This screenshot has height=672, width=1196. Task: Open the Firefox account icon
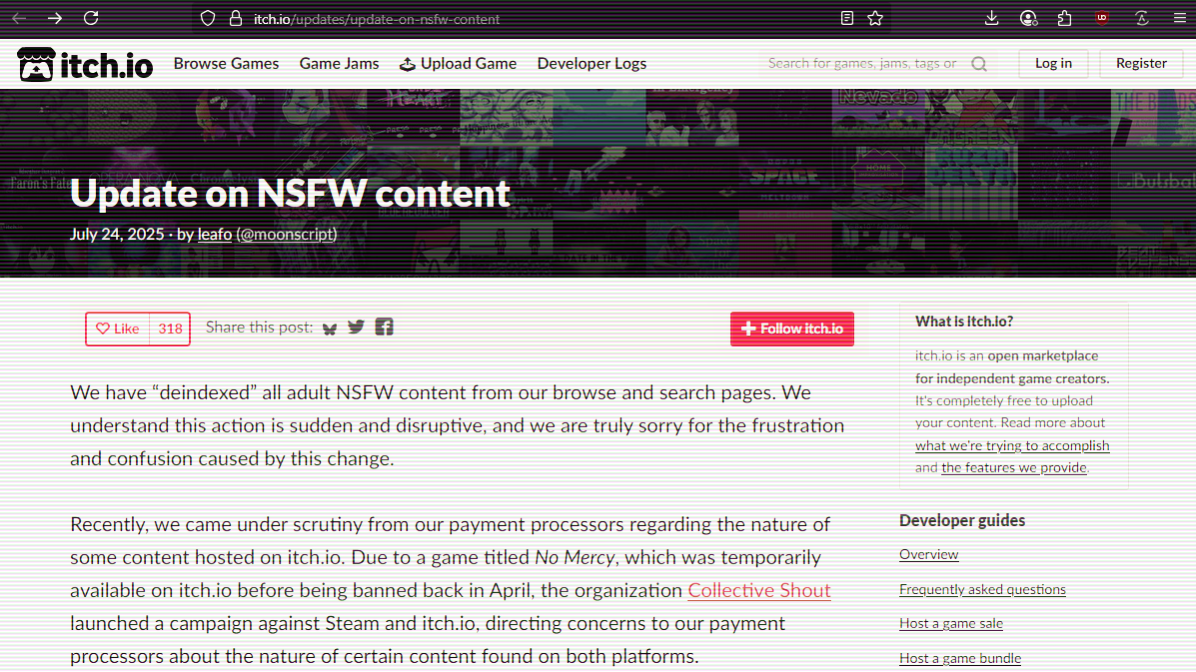pyautogui.click(x=1028, y=18)
